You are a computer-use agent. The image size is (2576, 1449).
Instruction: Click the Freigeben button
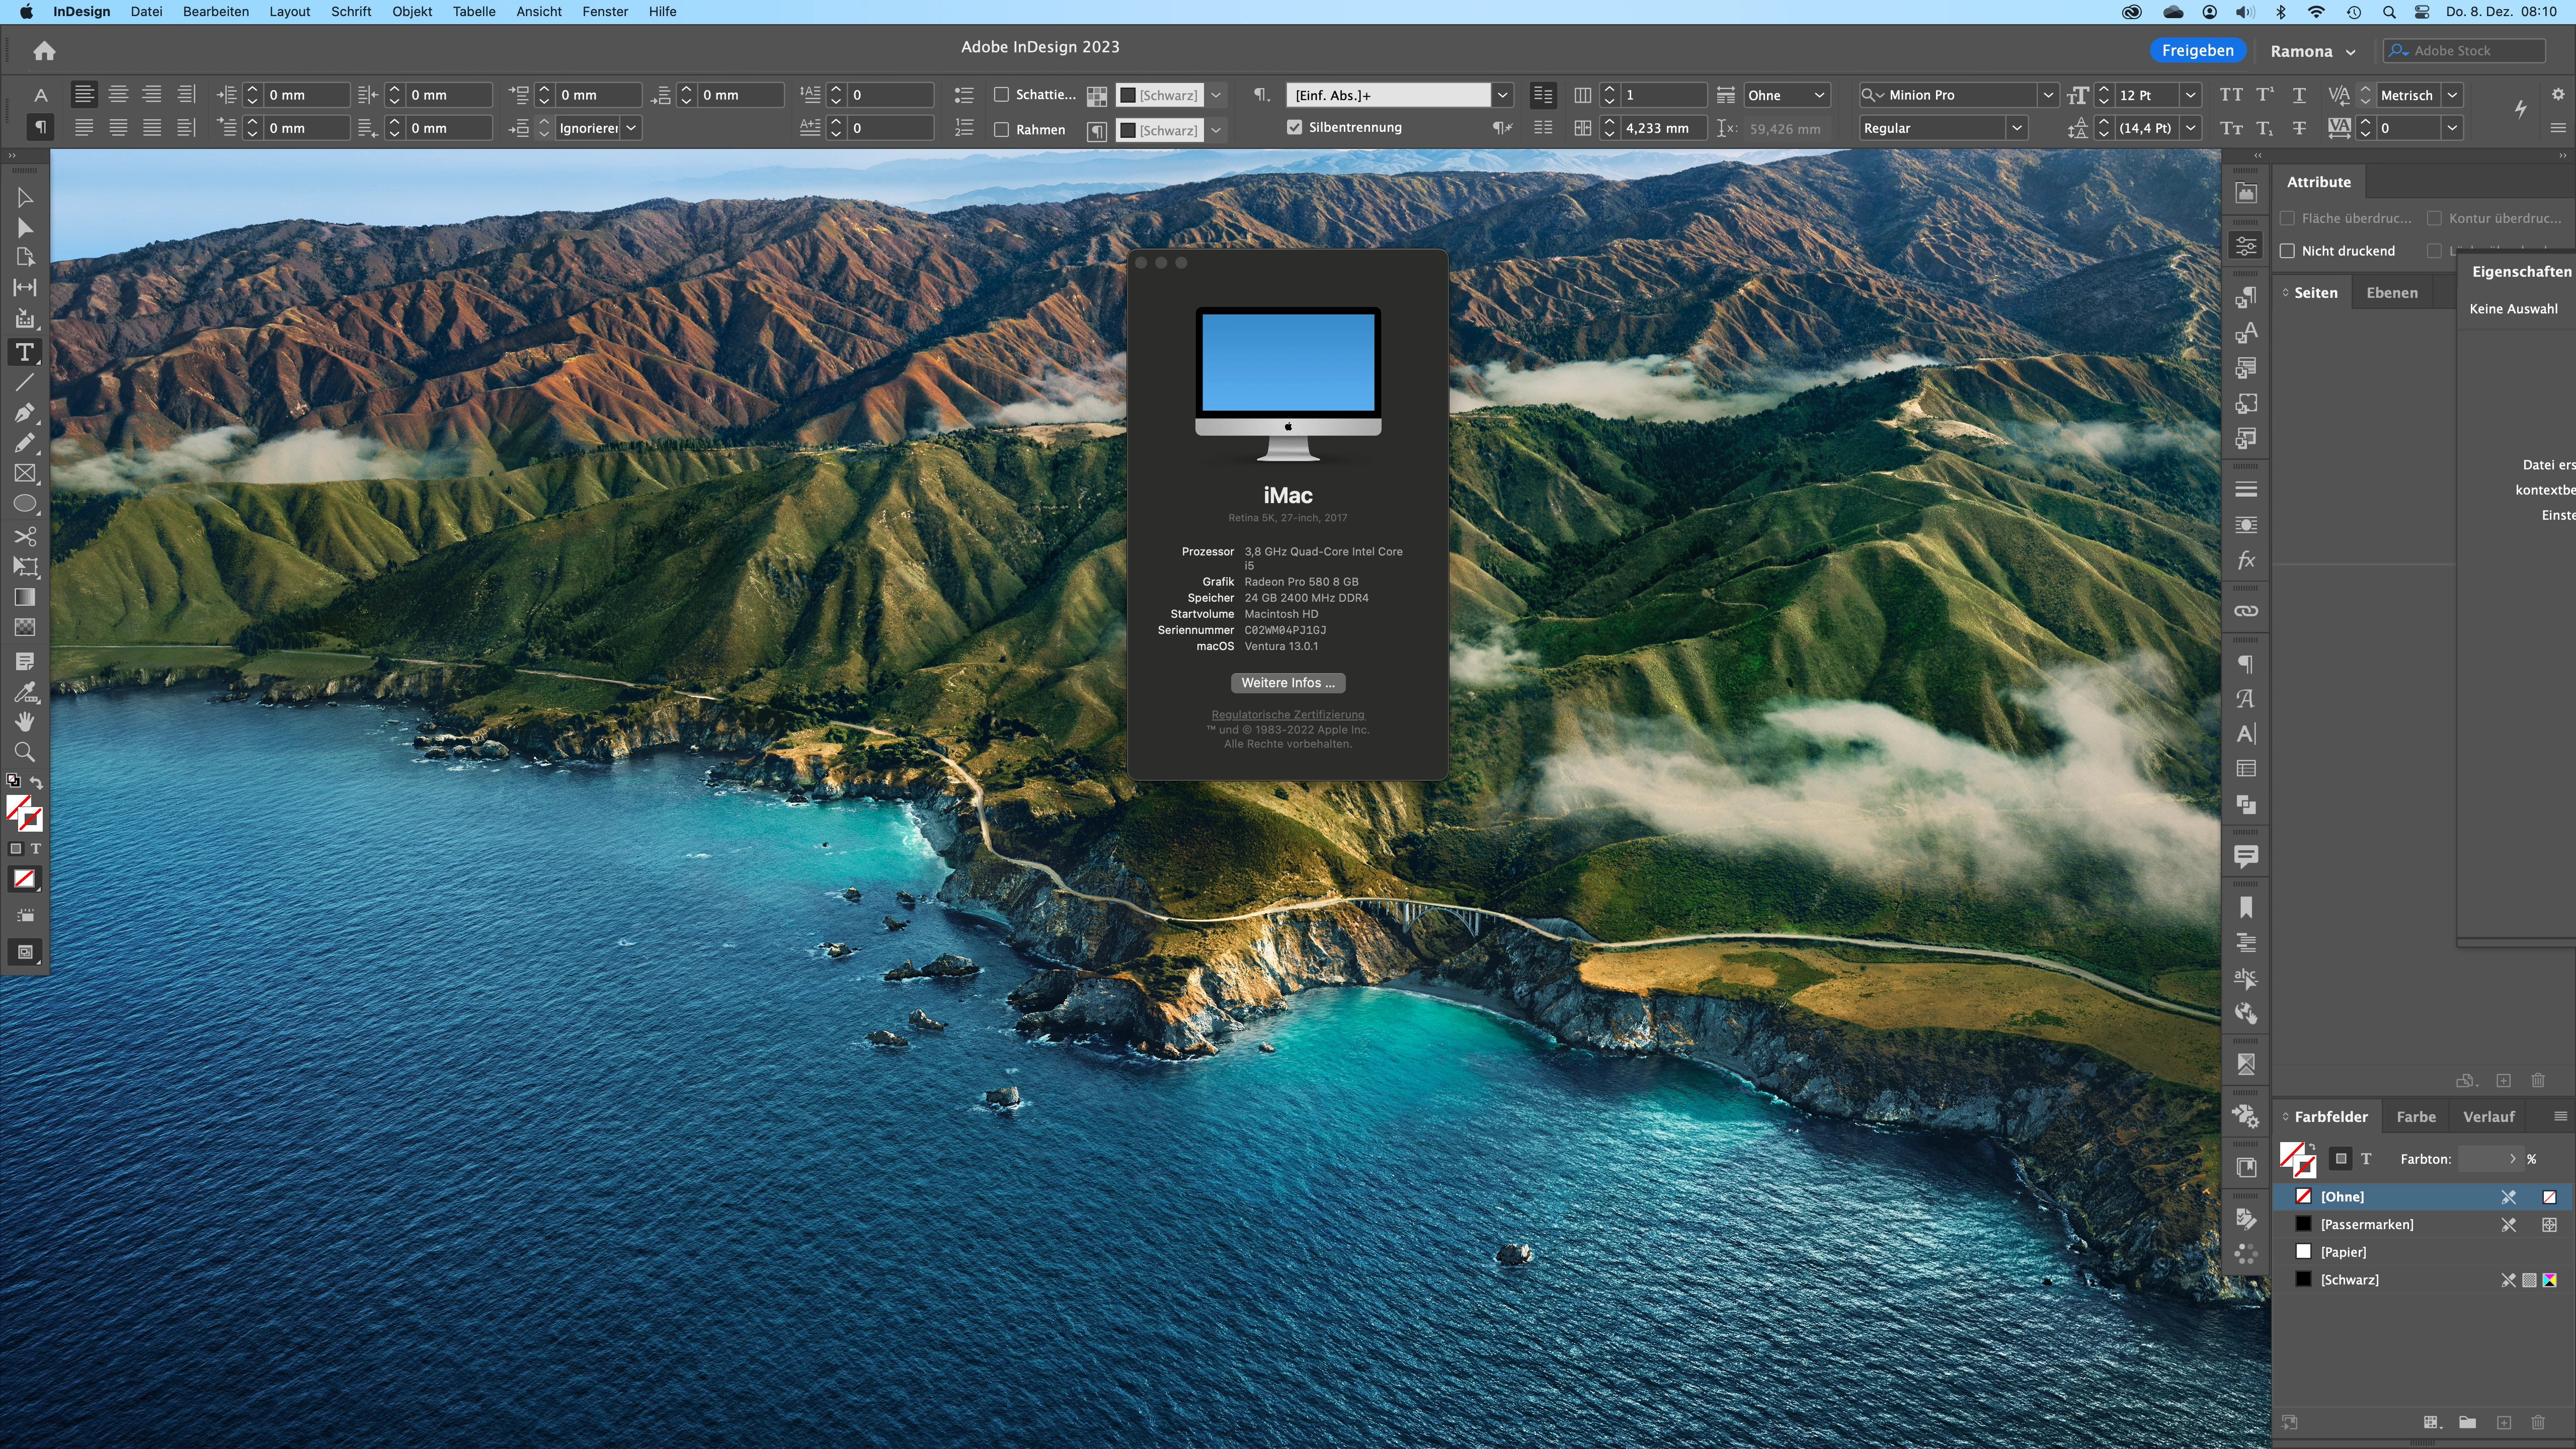click(x=2197, y=51)
